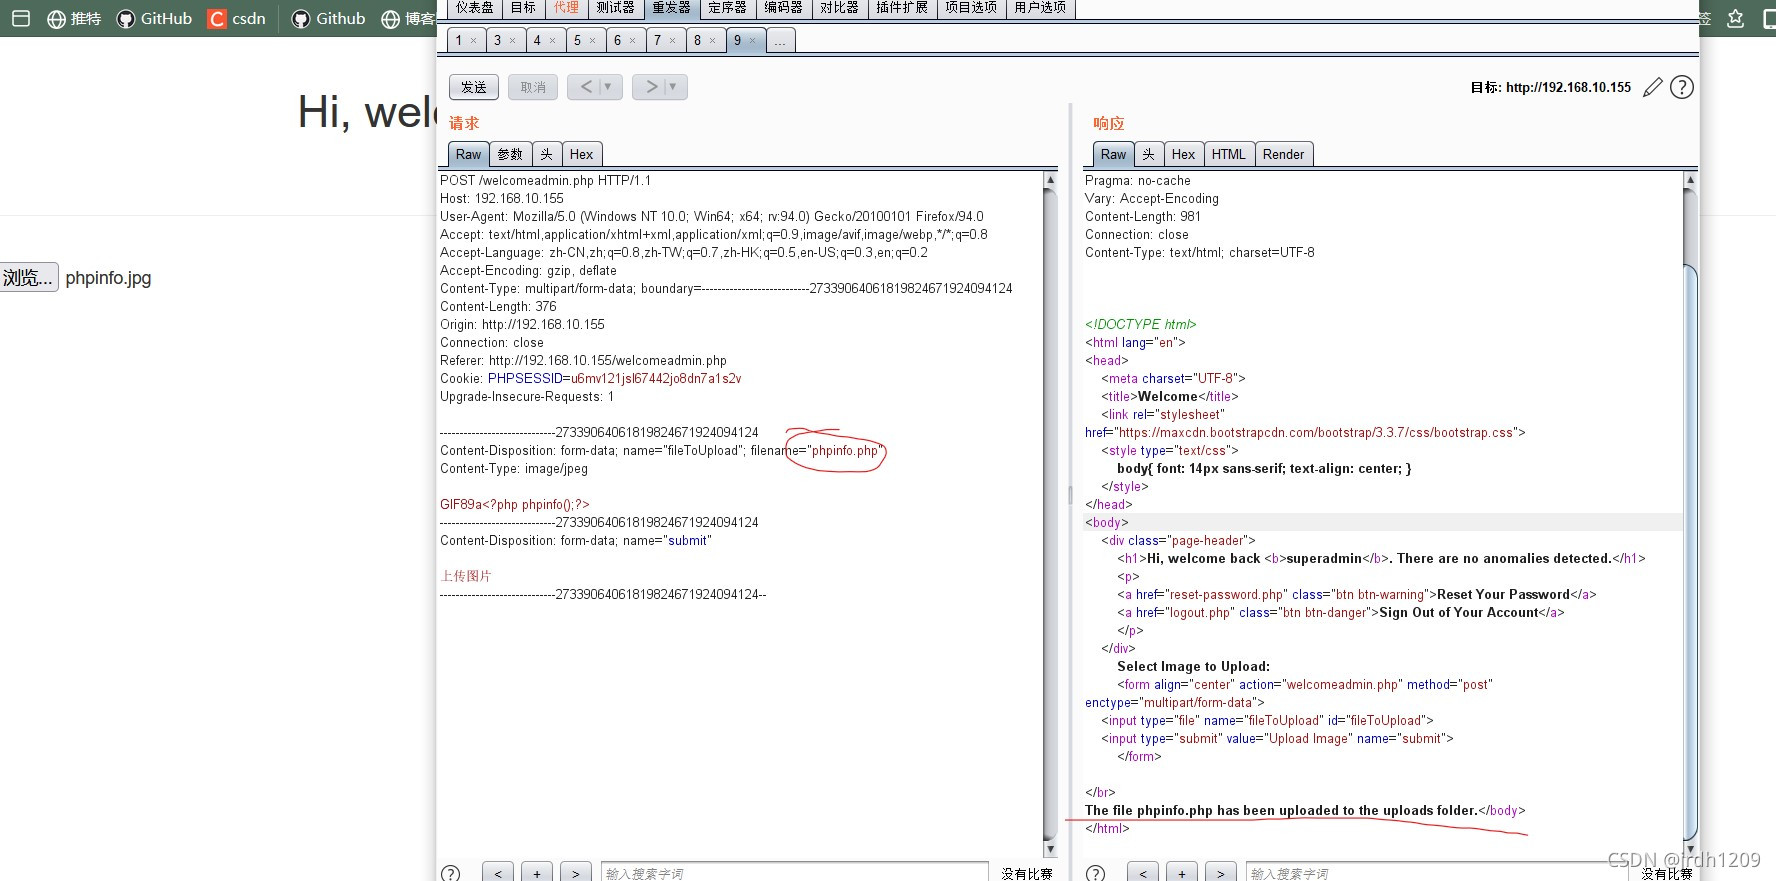This screenshot has height=881, width=1776.
Task: Select the request Raw tab
Action: point(468,154)
